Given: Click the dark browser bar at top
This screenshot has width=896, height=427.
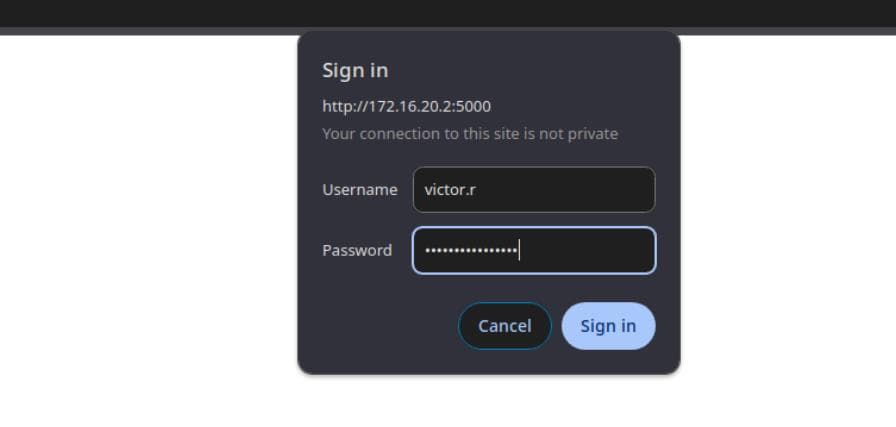Looking at the screenshot, I should 448,13.
